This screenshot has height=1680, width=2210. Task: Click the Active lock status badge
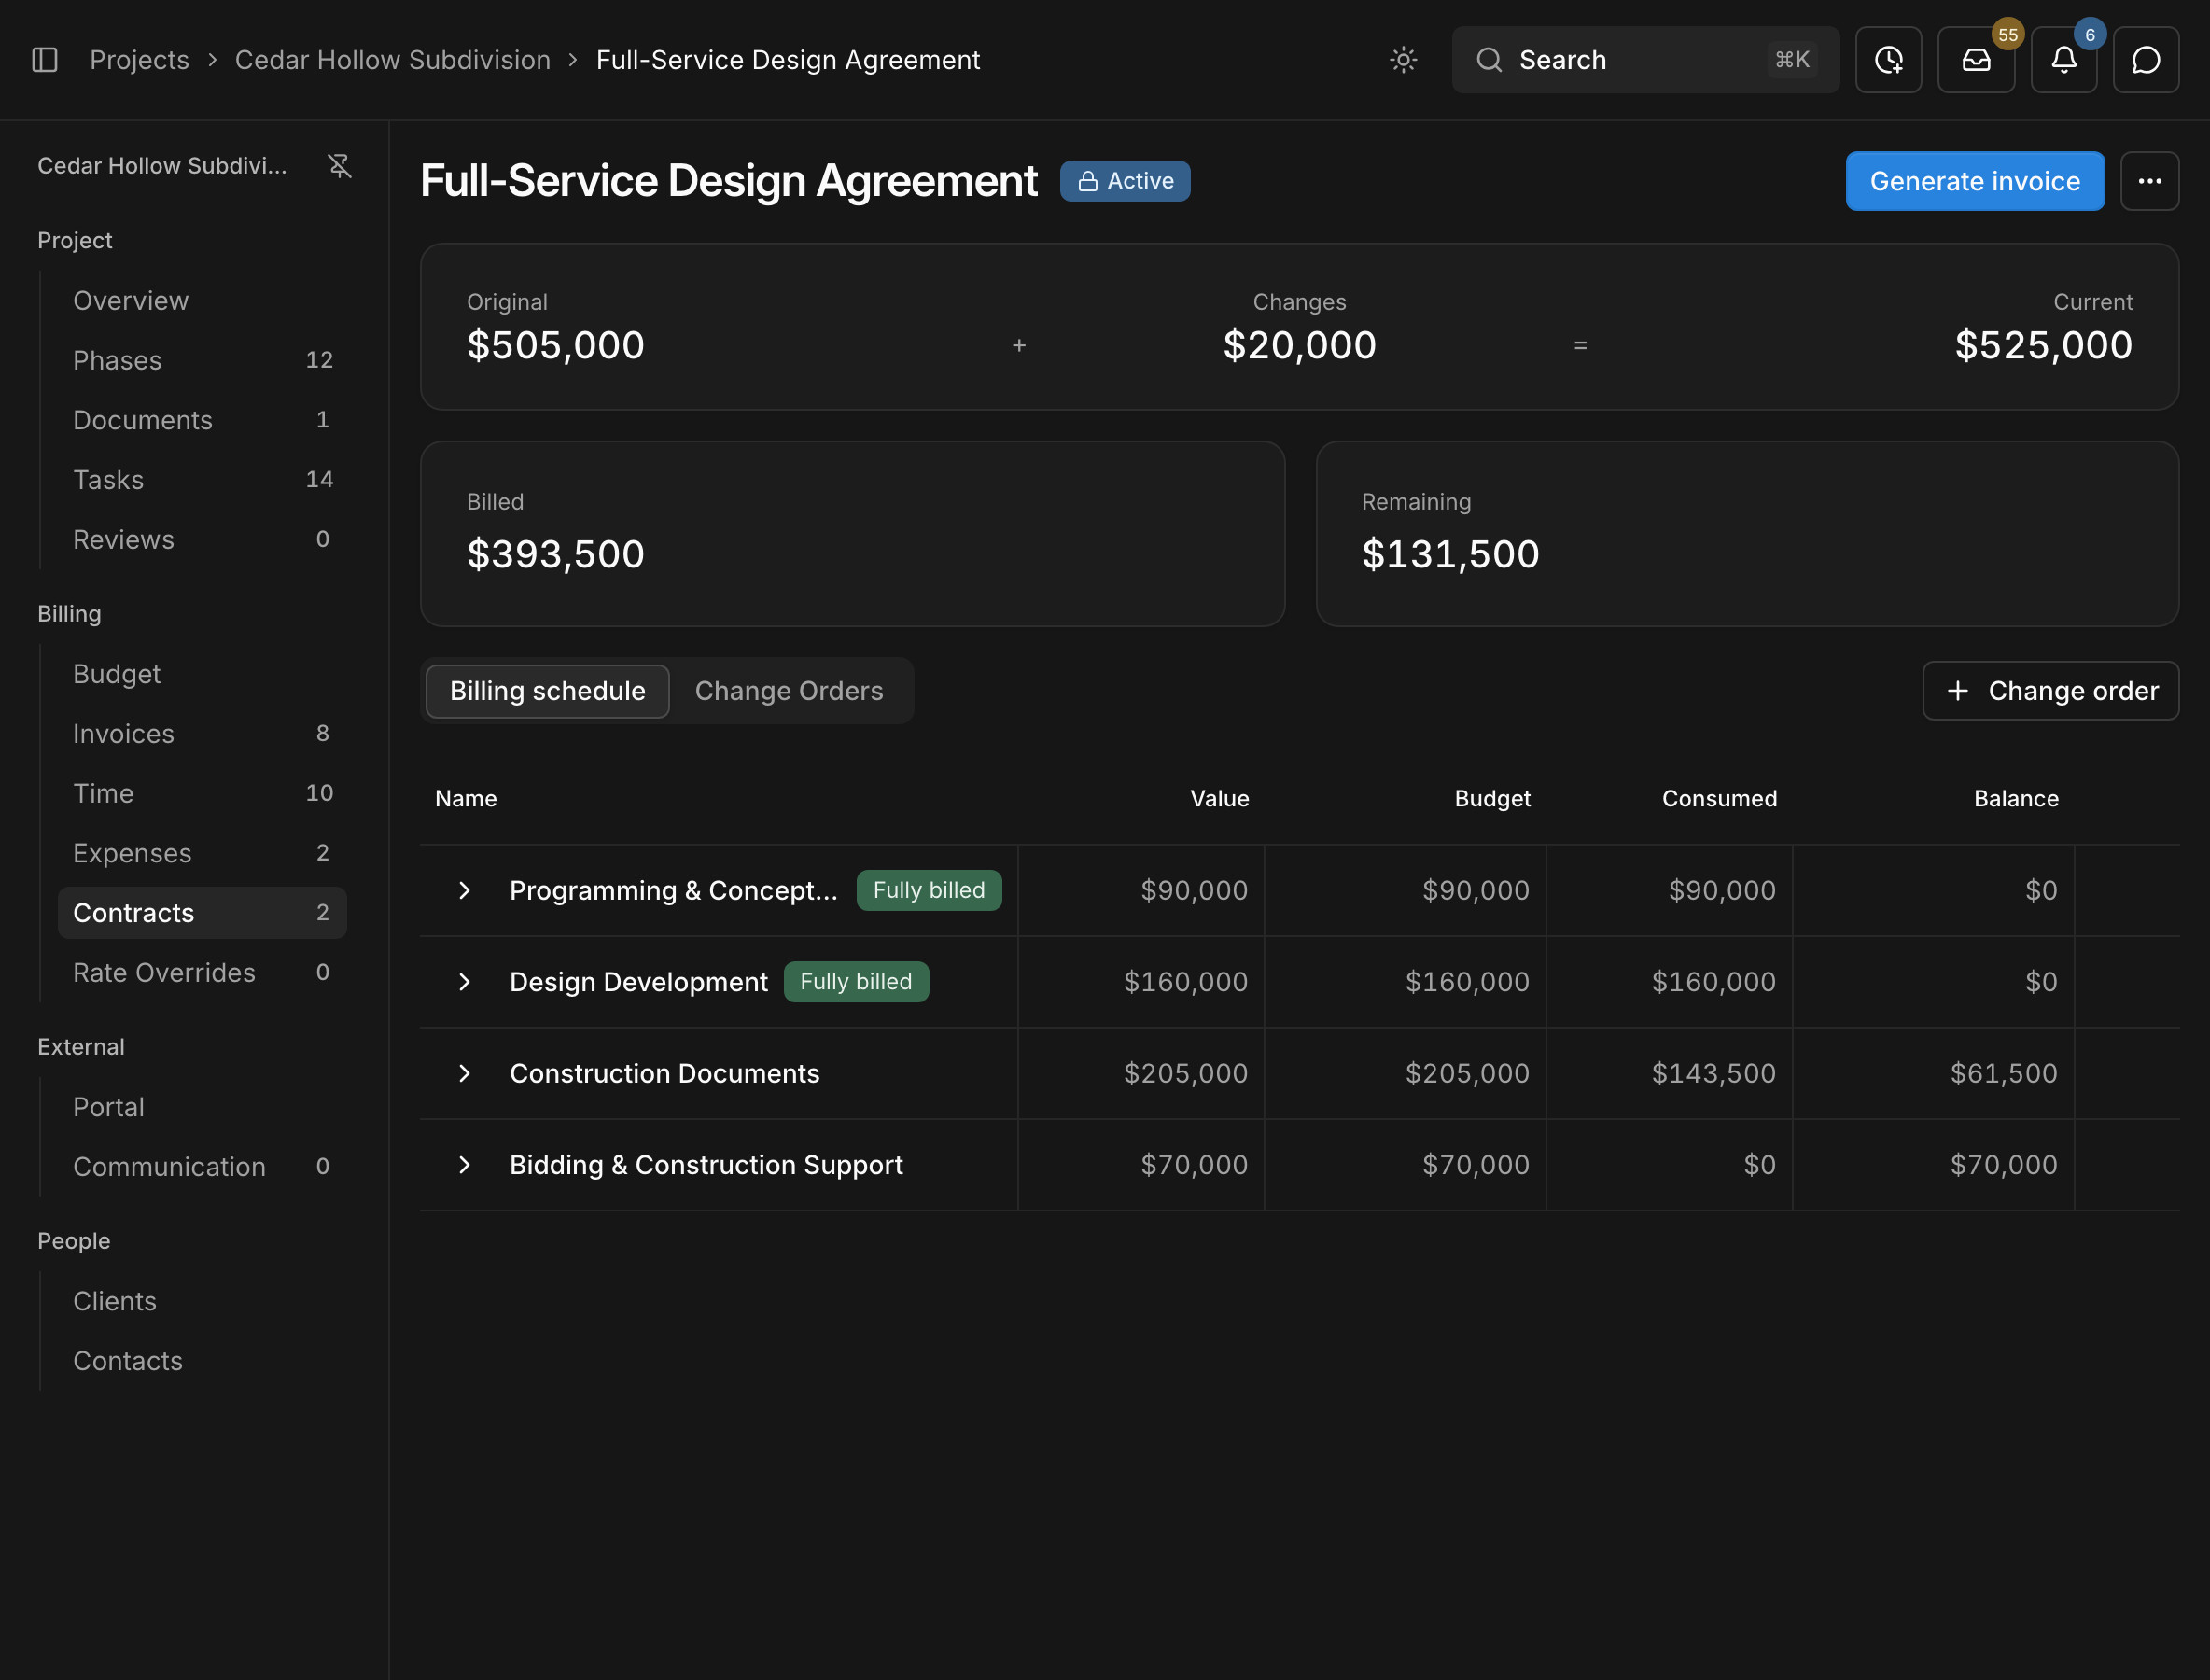pyautogui.click(x=1125, y=181)
